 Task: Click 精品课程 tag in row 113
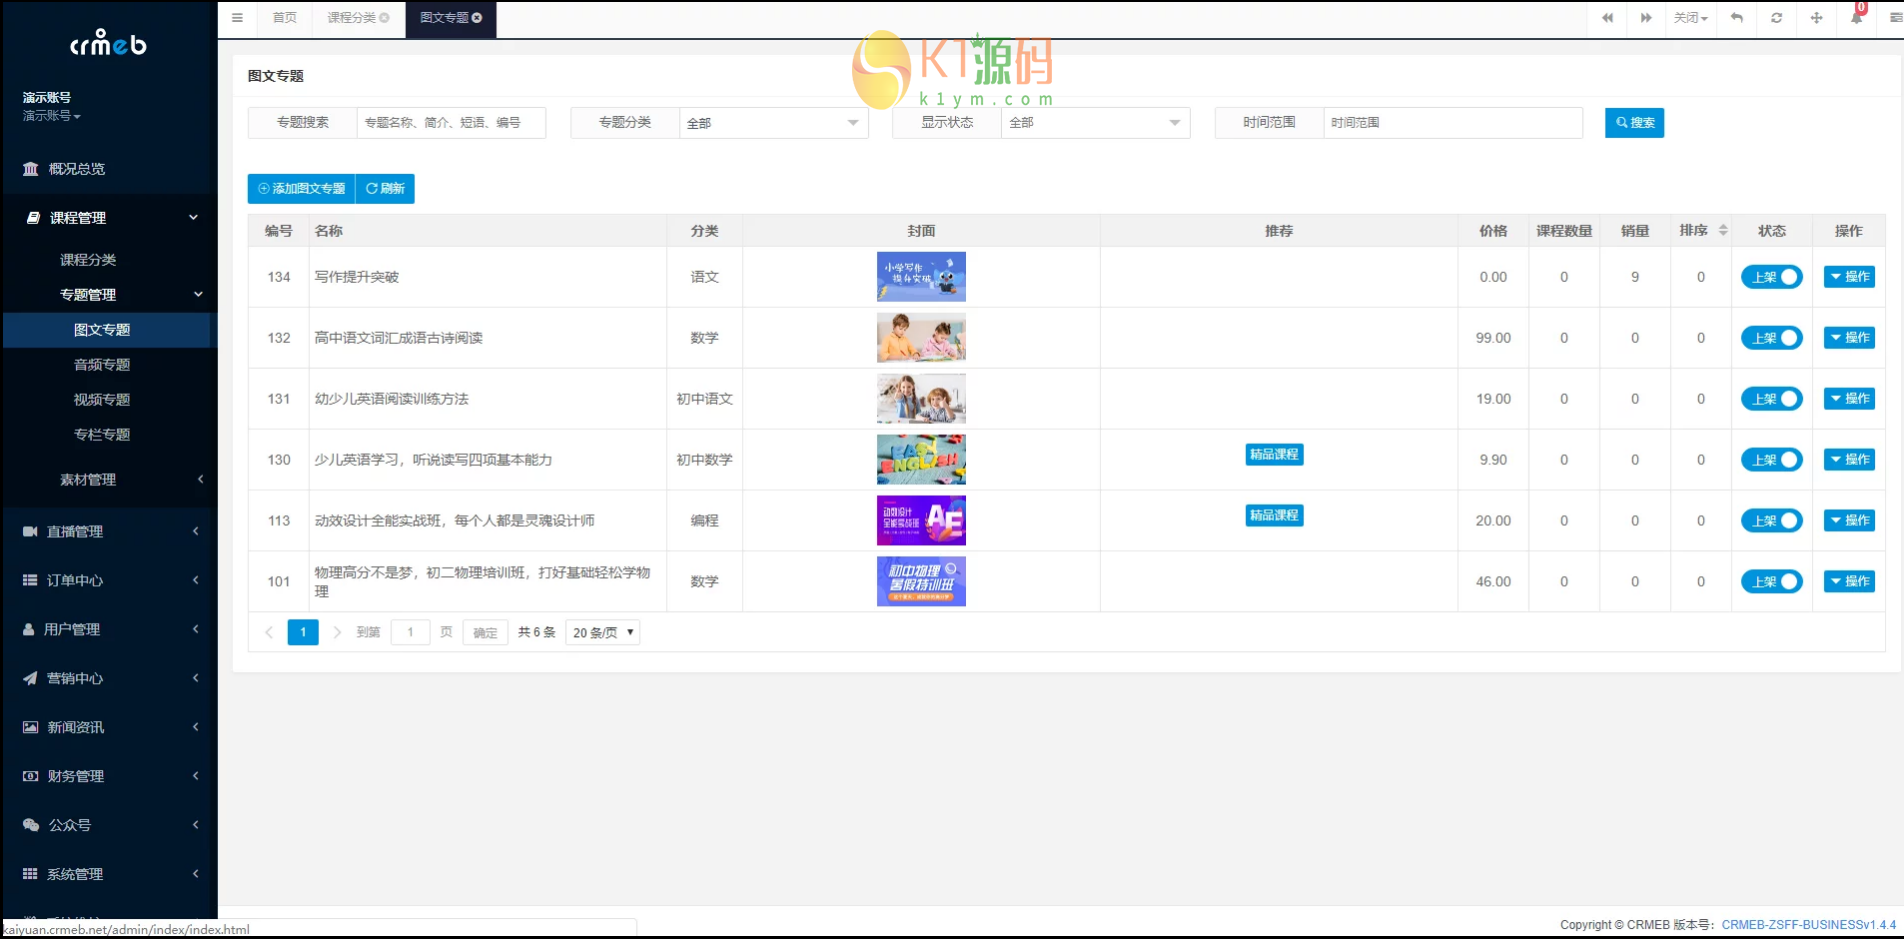click(1274, 516)
